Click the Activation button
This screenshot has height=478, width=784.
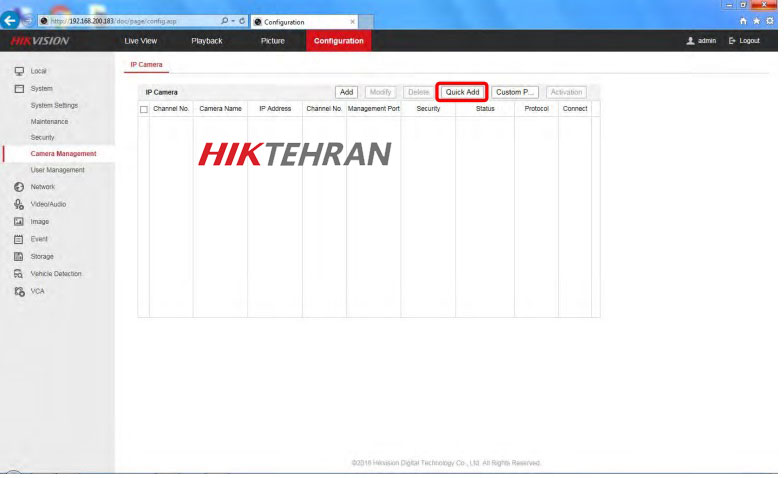point(566,92)
